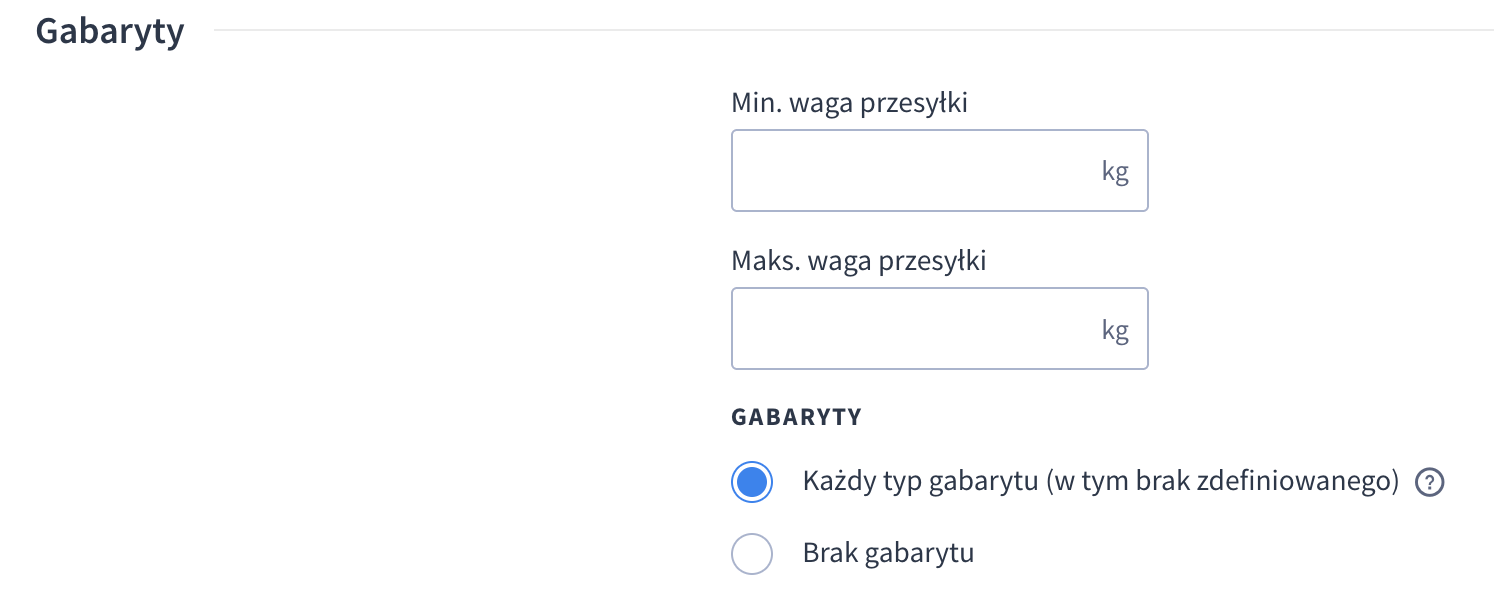The width and height of the screenshot is (1494, 604).
Task: Select 'Każdy typ gabarytu (w tym brak zdefiniowanego)'
Action: pyautogui.click(x=751, y=482)
